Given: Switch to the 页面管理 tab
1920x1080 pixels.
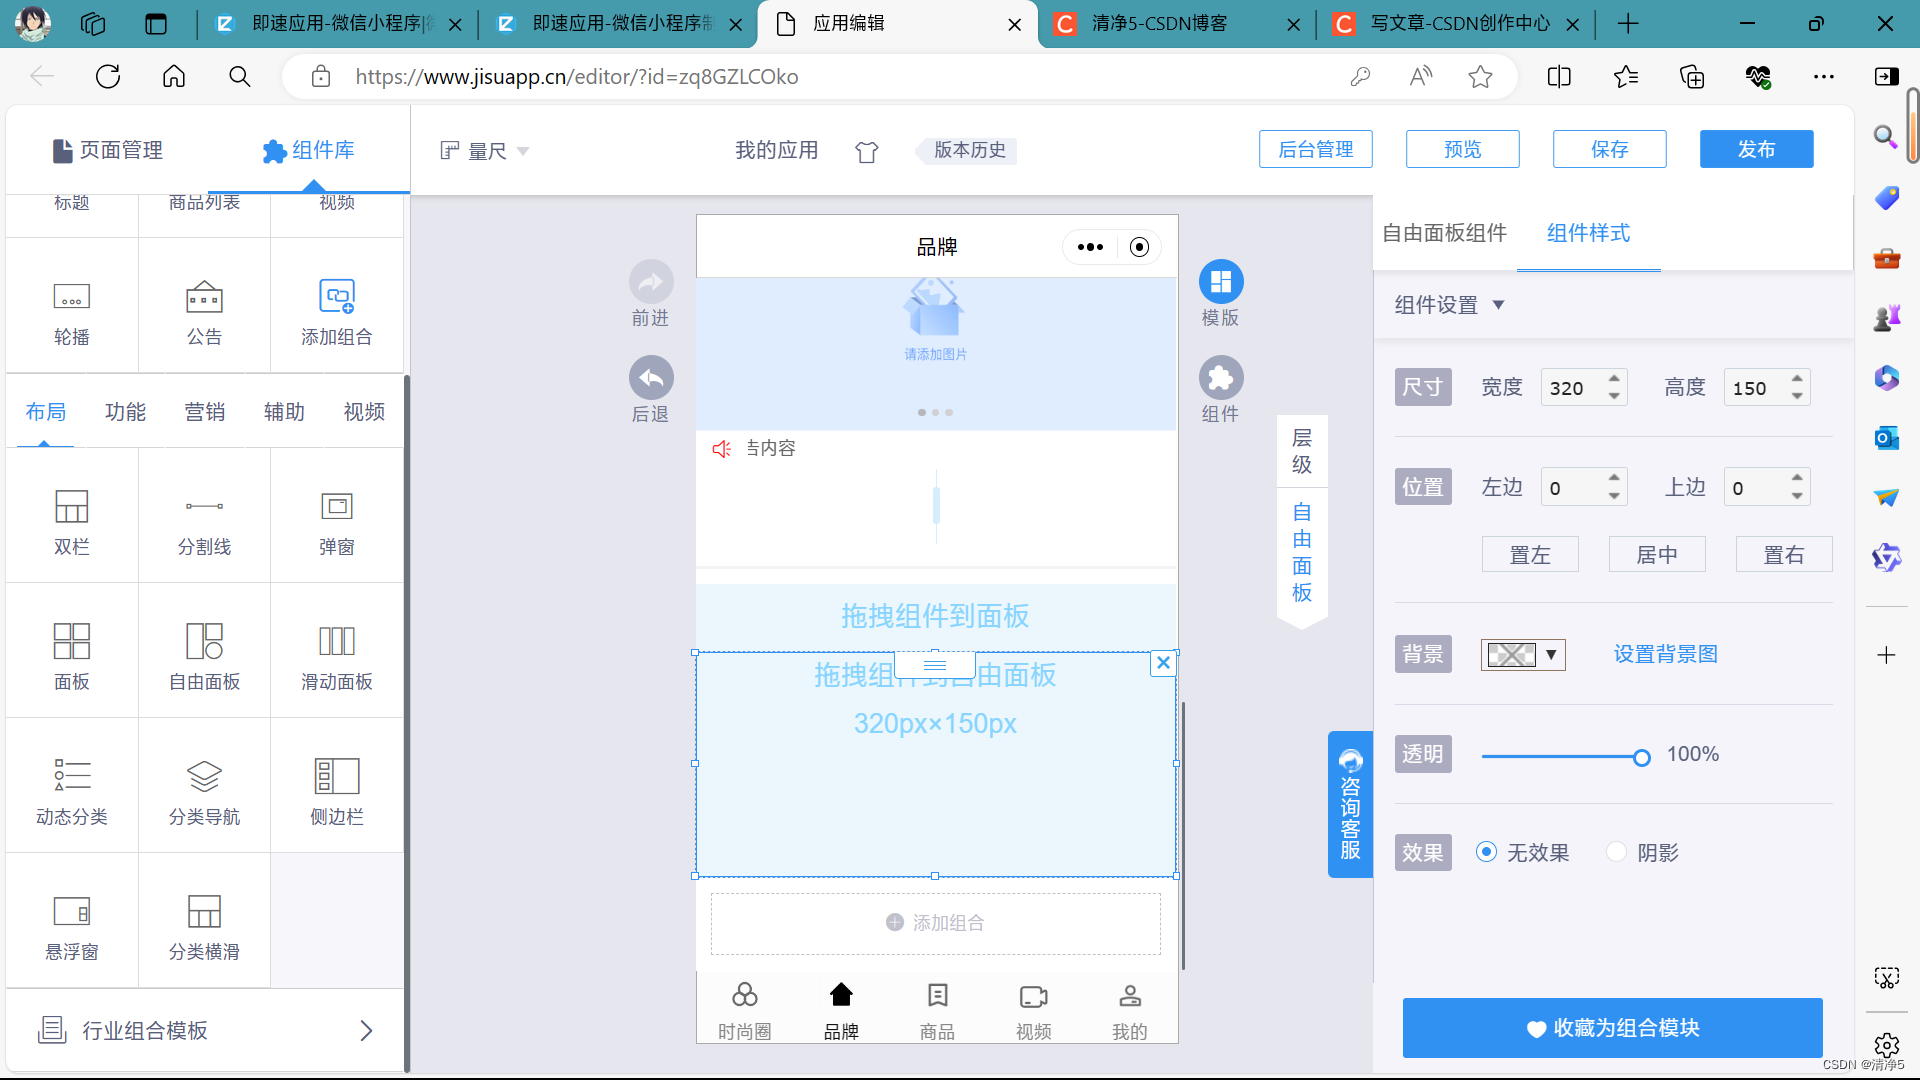Looking at the screenshot, I should [x=108, y=150].
